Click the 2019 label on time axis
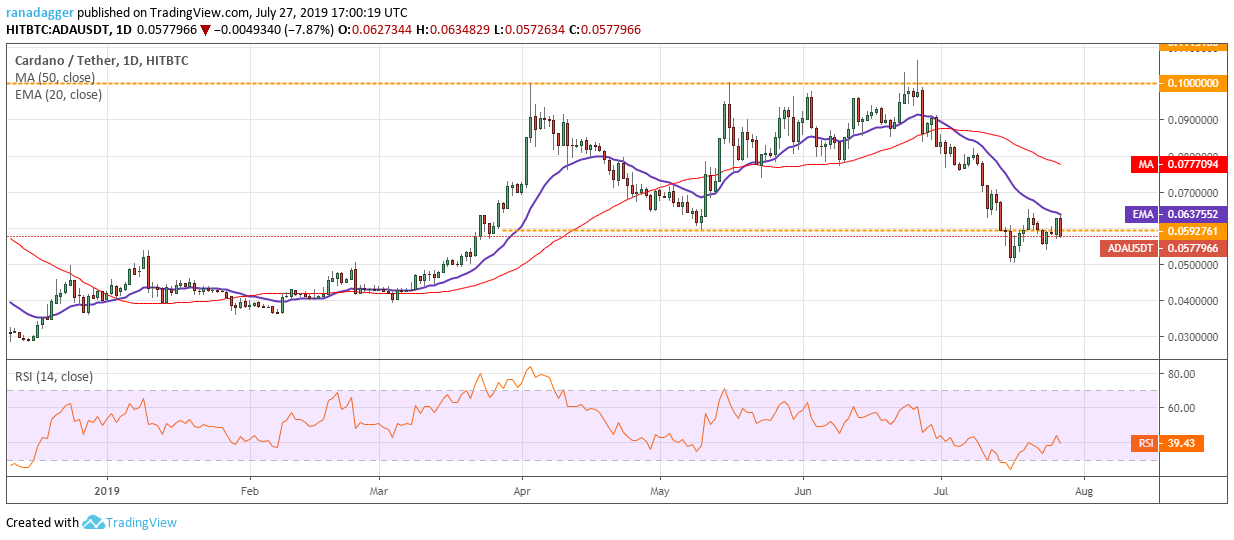 [x=106, y=491]
